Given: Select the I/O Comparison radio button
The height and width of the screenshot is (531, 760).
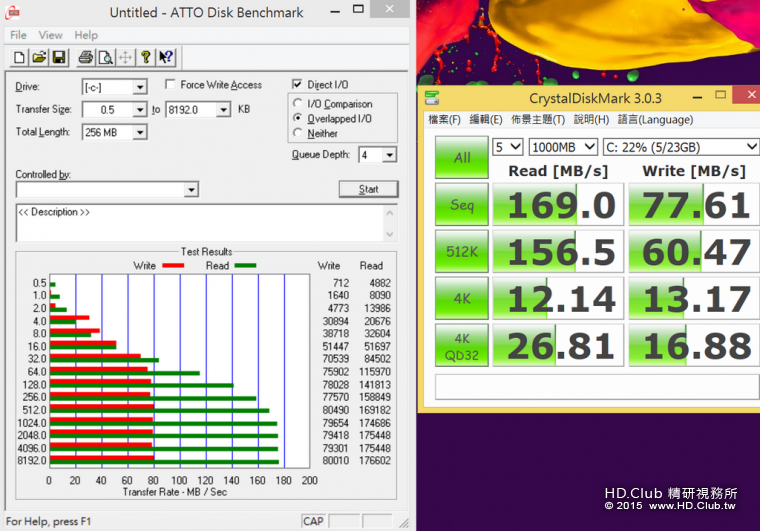Looking at the screenshot, I should 297,104.
